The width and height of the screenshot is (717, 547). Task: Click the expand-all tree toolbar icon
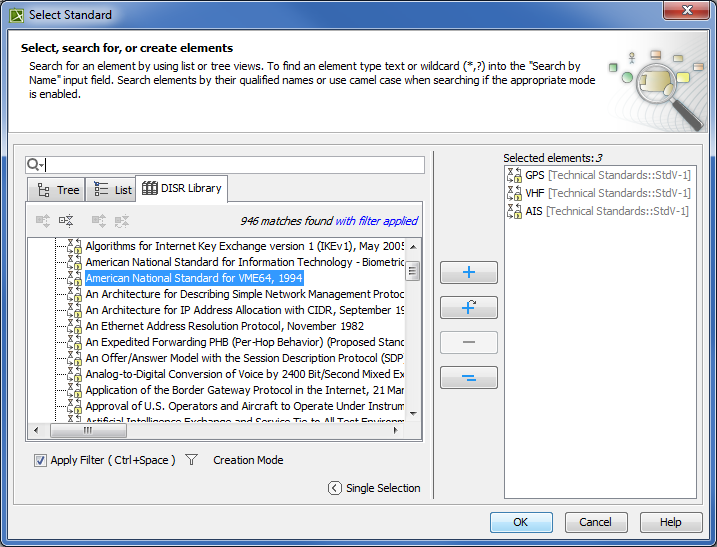tap(43, 221)
